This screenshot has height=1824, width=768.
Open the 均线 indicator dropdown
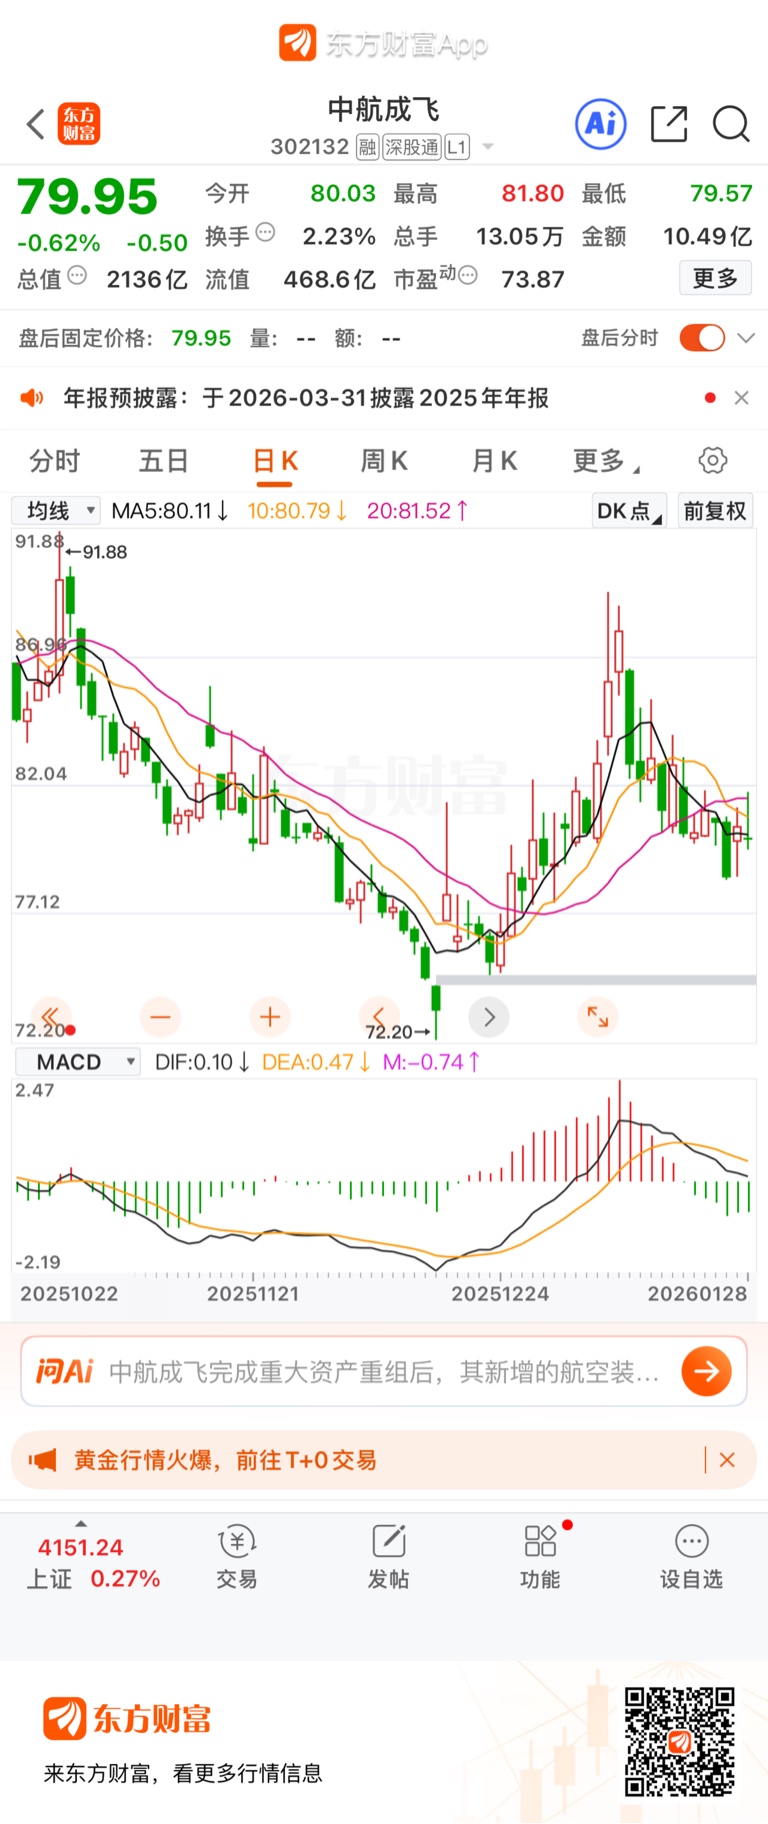[x=56, y=511]
